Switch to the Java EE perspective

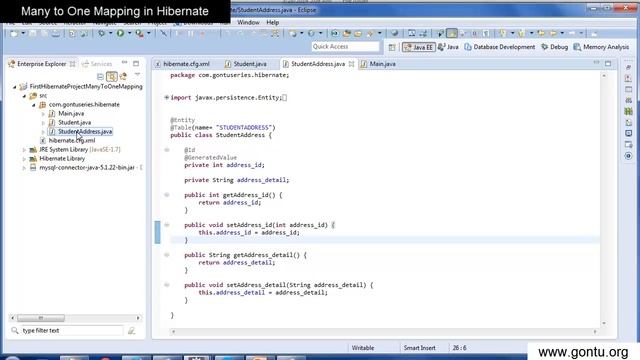[419, 47]
